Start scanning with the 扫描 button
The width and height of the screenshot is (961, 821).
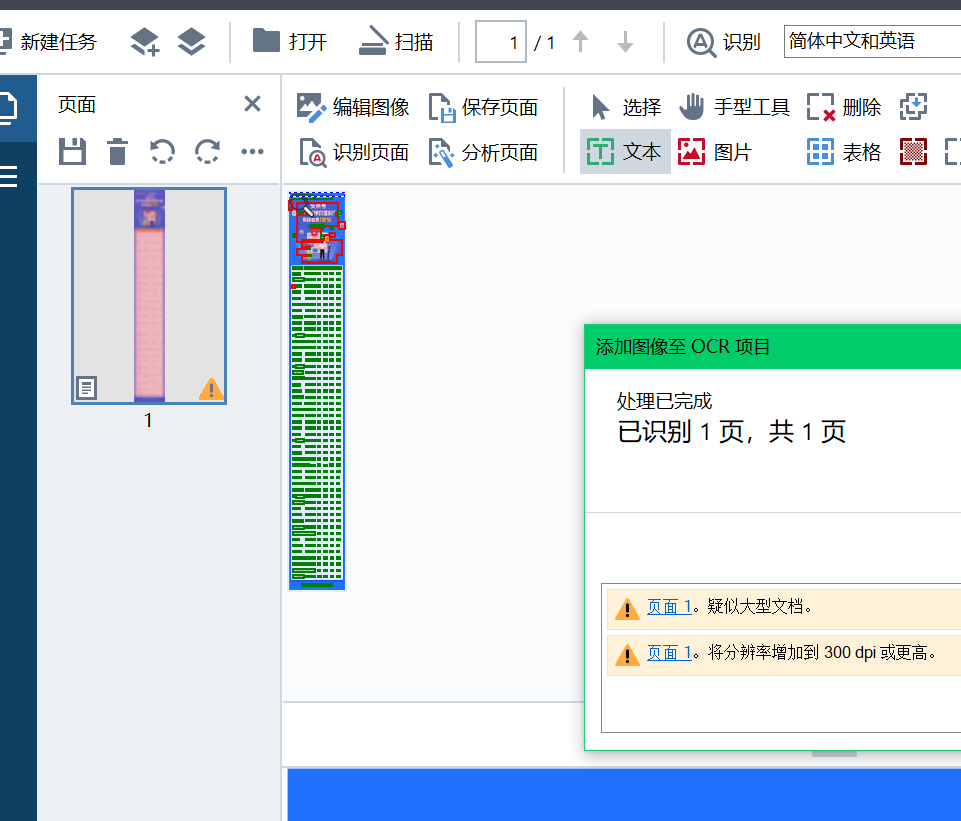(x=396, y=42)
